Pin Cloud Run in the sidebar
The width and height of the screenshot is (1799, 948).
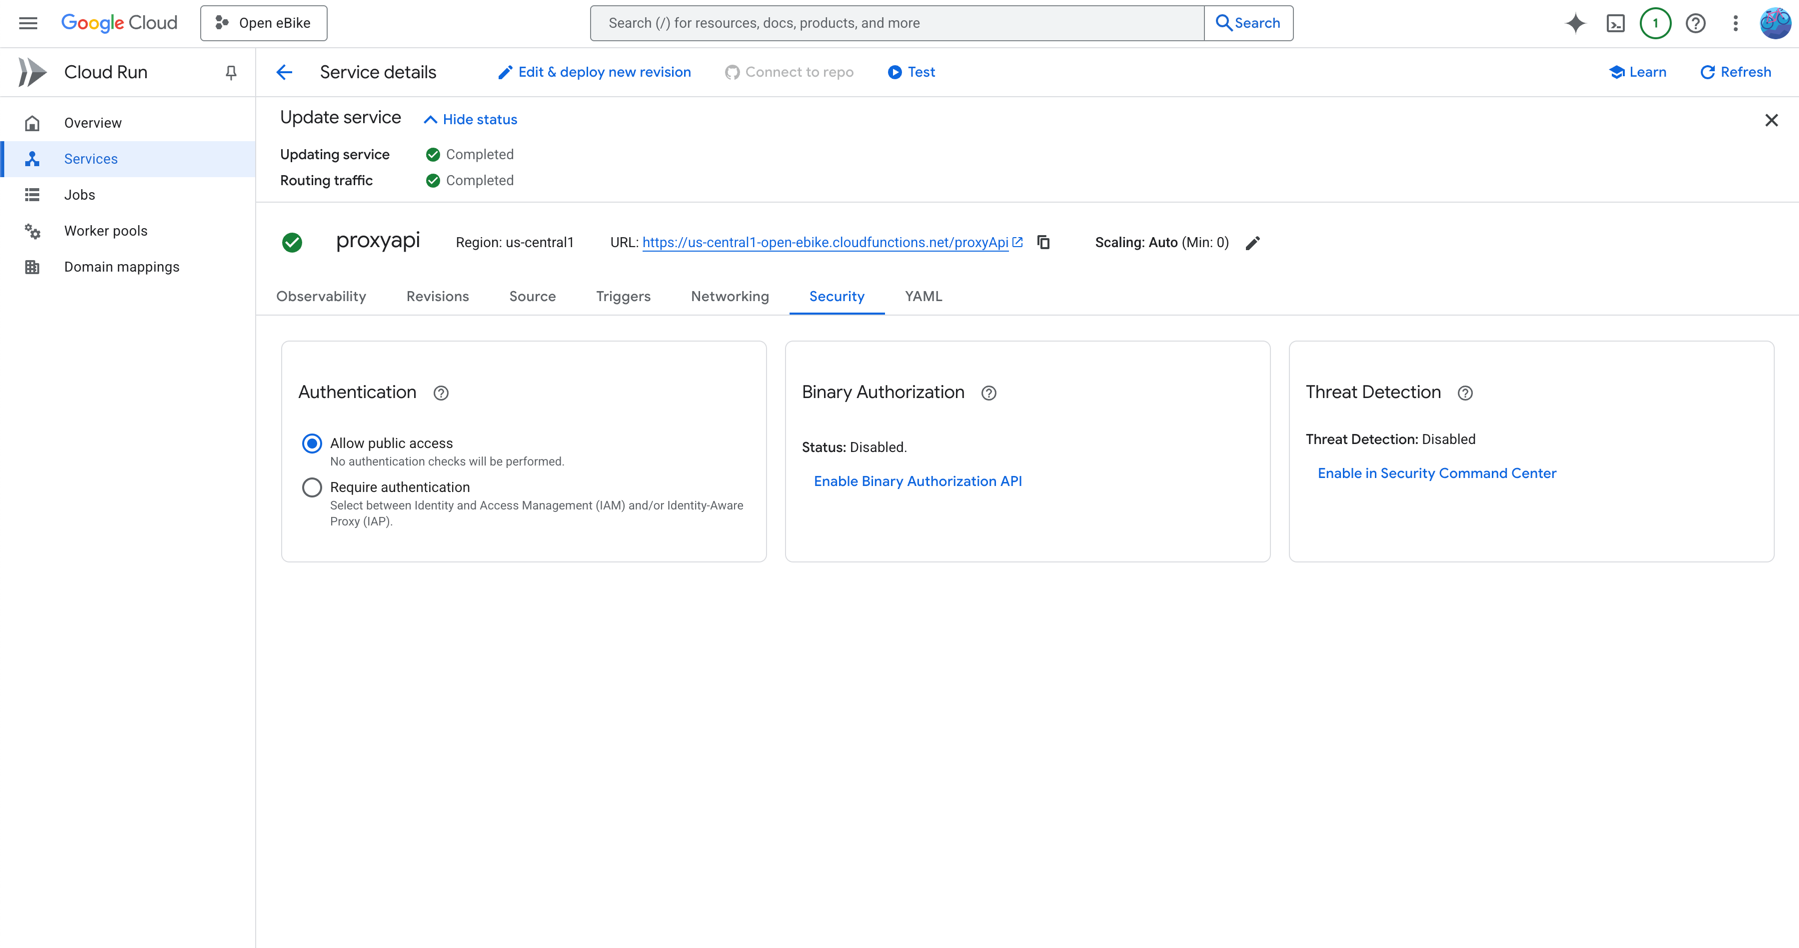pyautogui.click(x=231, y=72)
